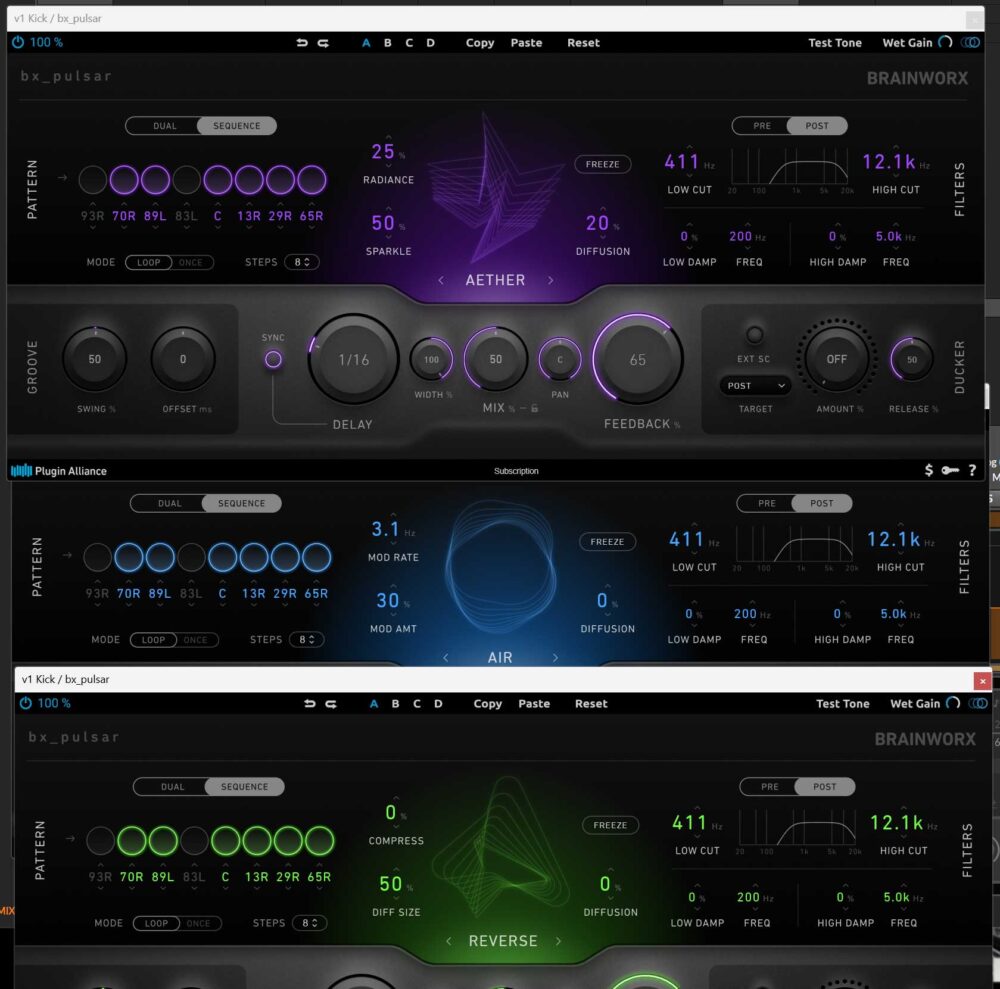Toggle the Mix lock icon
This screenshot has height=989, width=1000.
pyautogui.click(x=534, y=408)
